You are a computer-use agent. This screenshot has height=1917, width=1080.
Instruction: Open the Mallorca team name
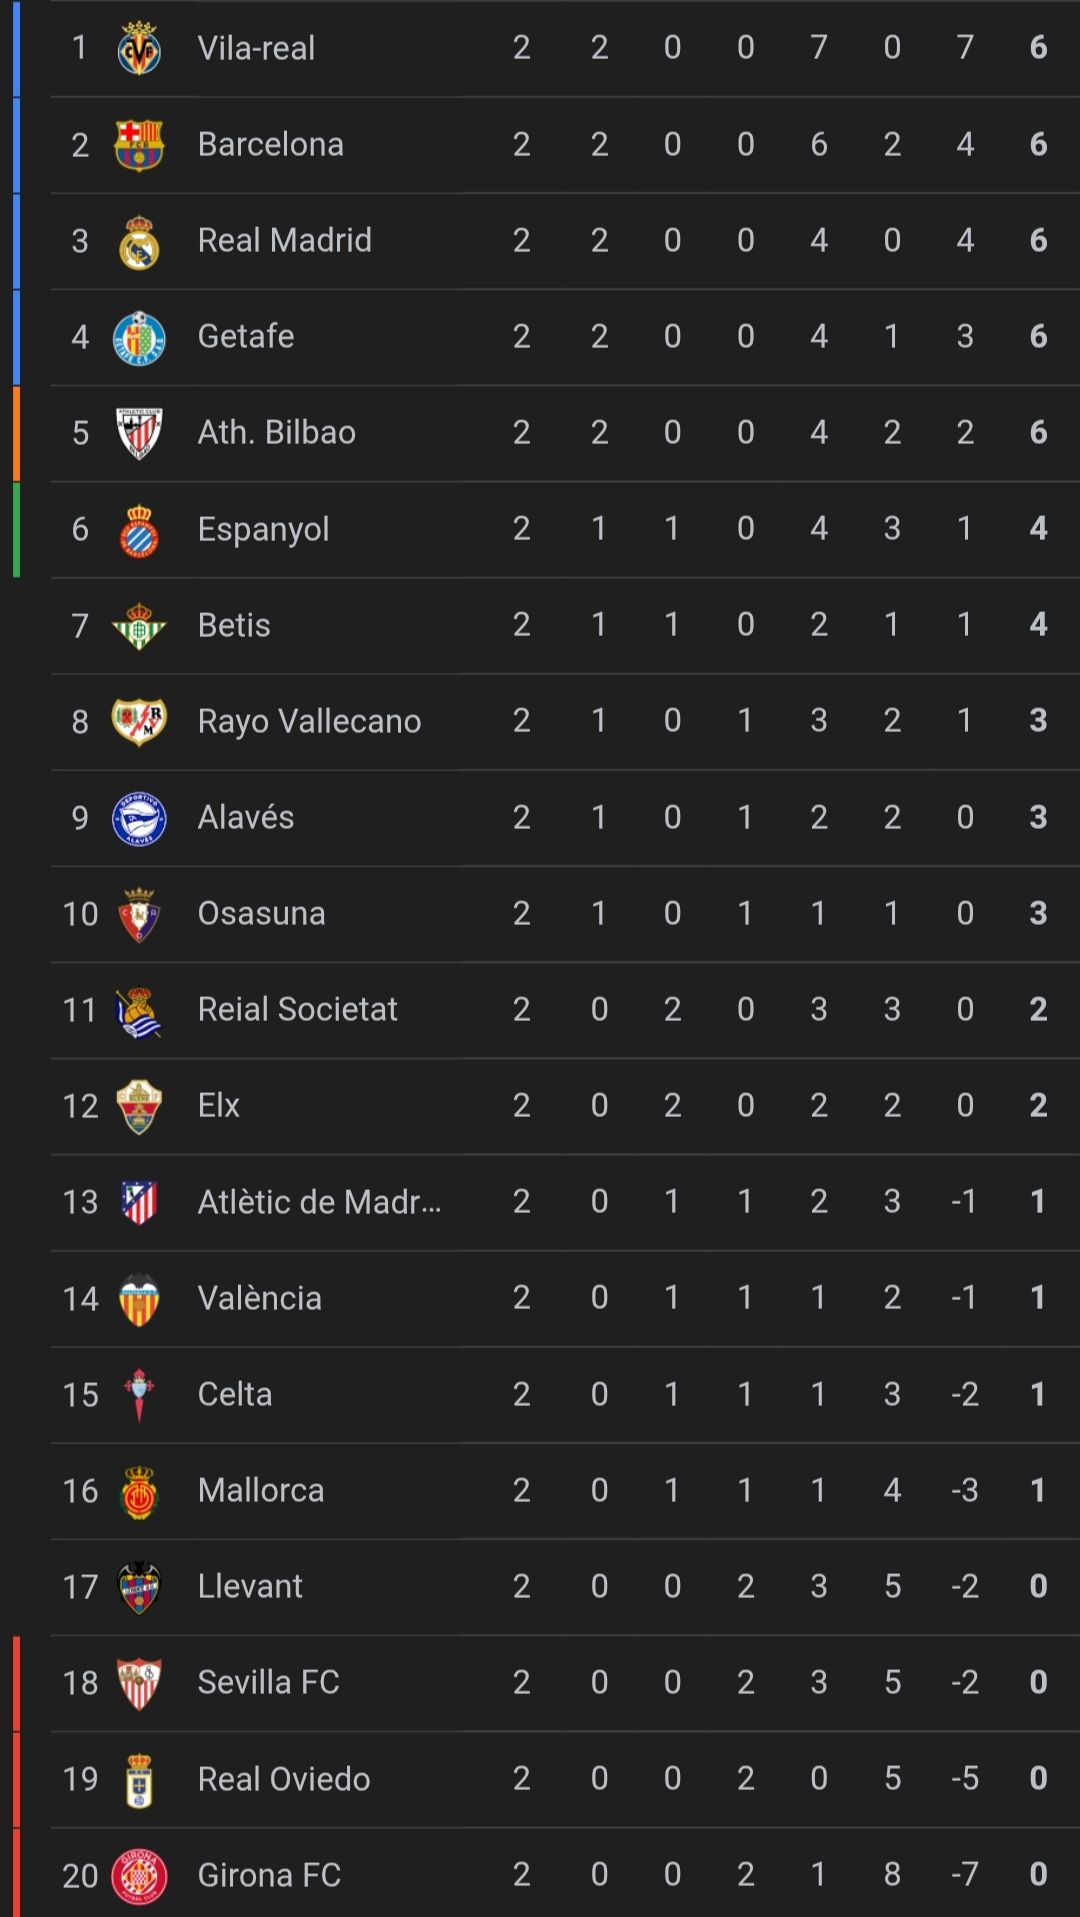coord(260,1490)
